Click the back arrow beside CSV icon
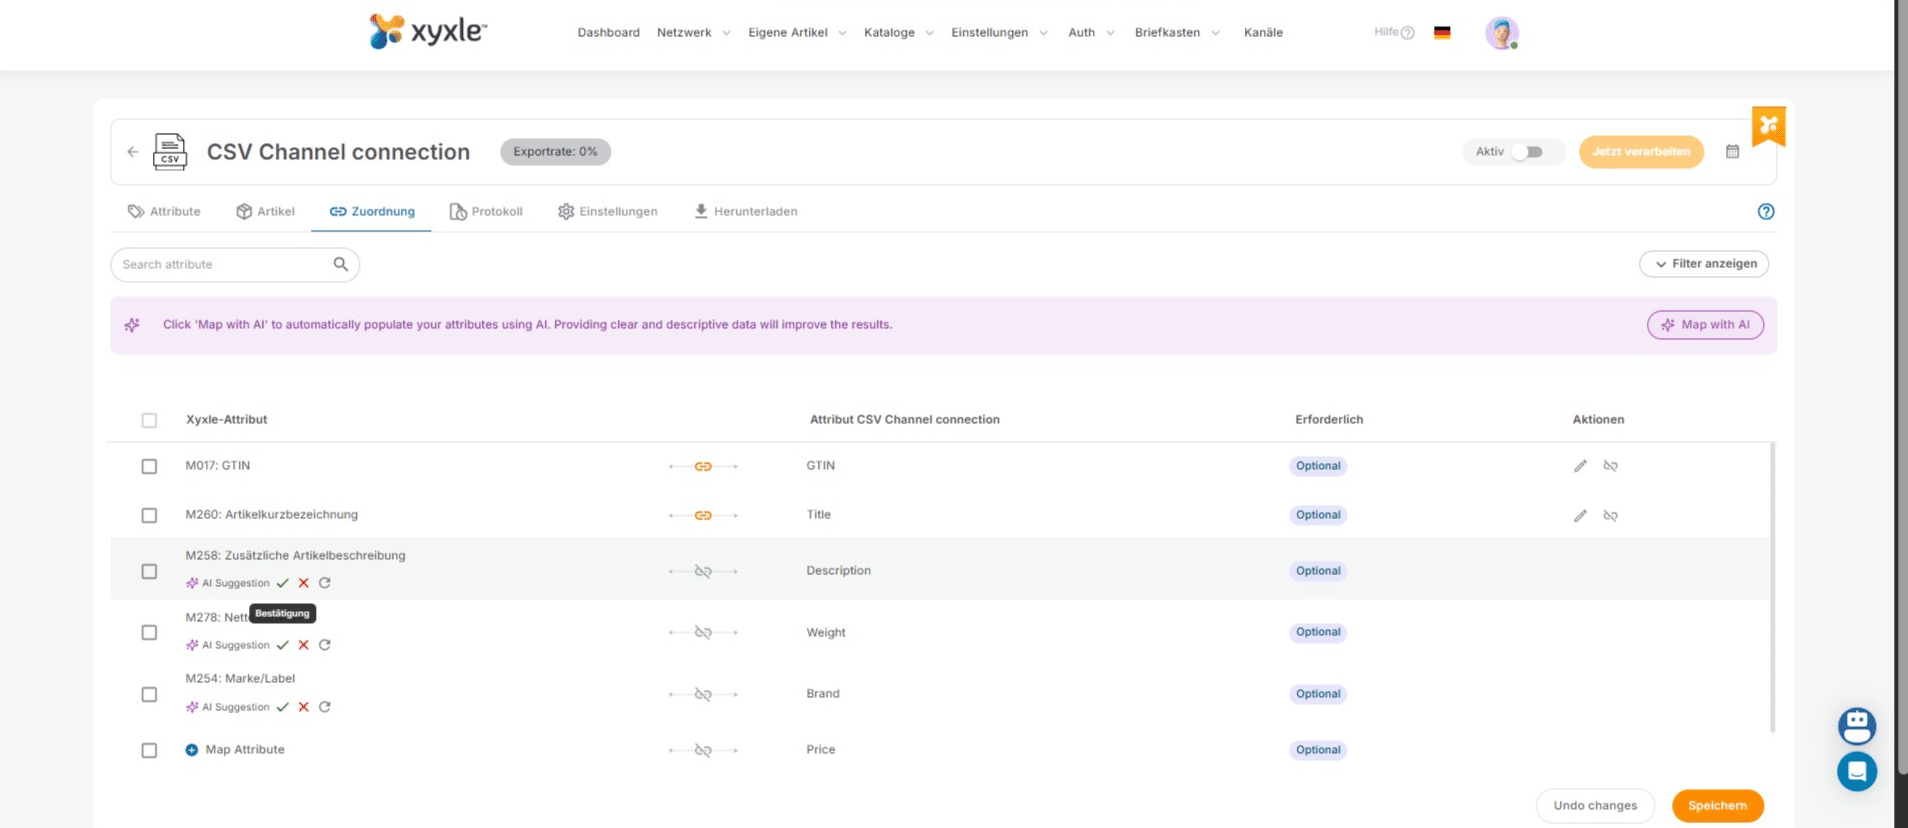Image resolution: width=1908 pixels, height=828 pixels. click(x=133, y=152)
